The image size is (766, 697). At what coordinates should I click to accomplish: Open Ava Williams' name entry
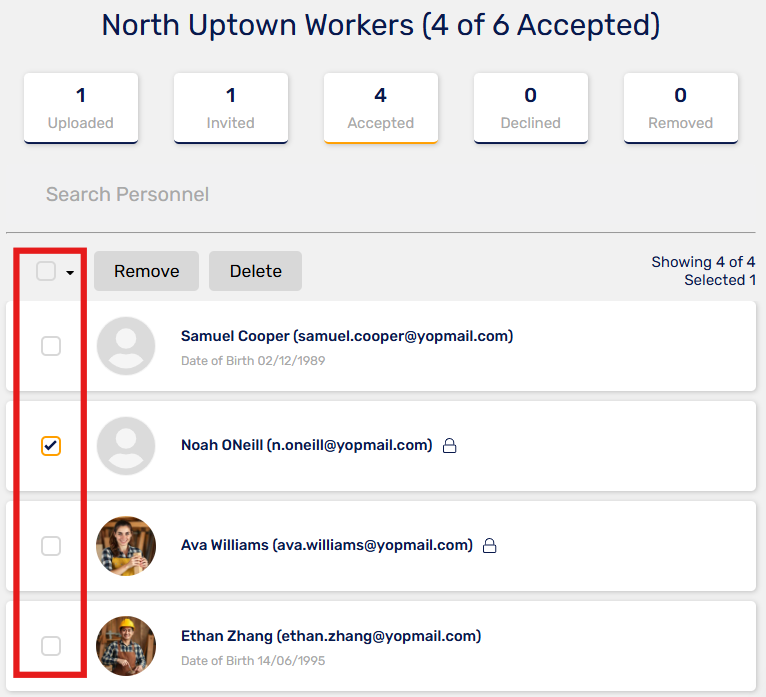(327, 545)
